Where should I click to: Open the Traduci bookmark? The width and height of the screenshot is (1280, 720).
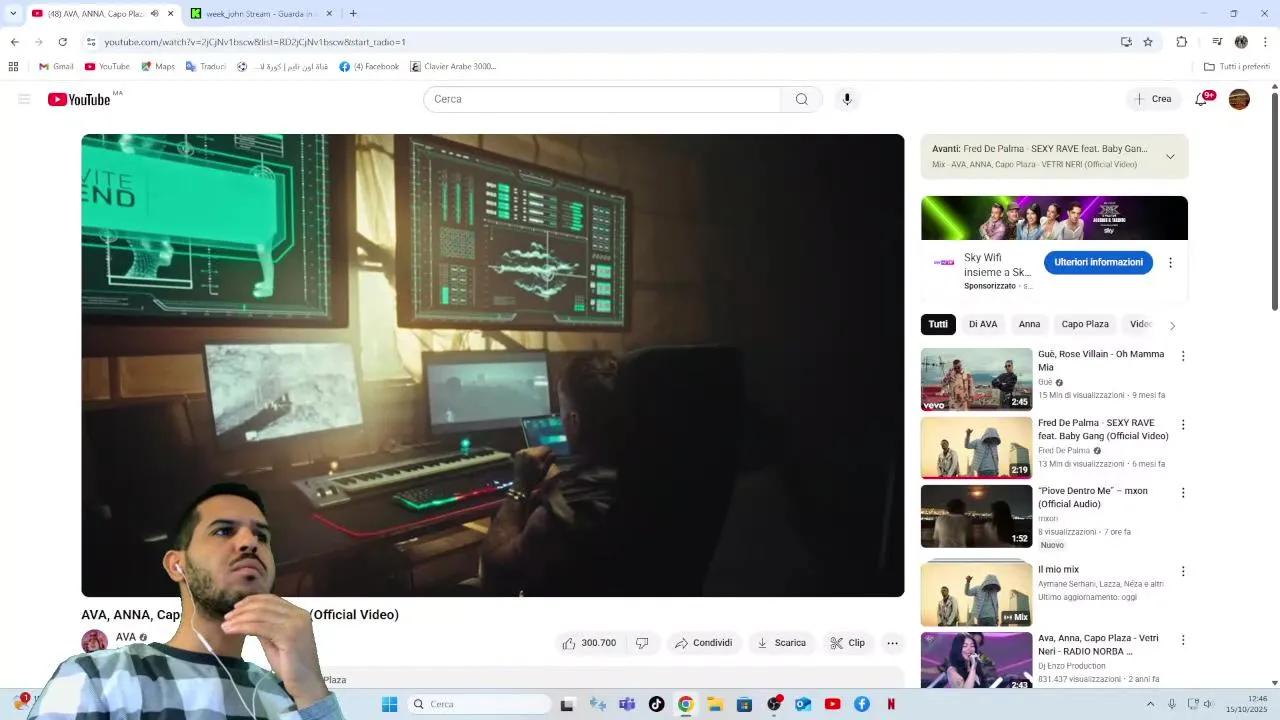pos(206,67)
